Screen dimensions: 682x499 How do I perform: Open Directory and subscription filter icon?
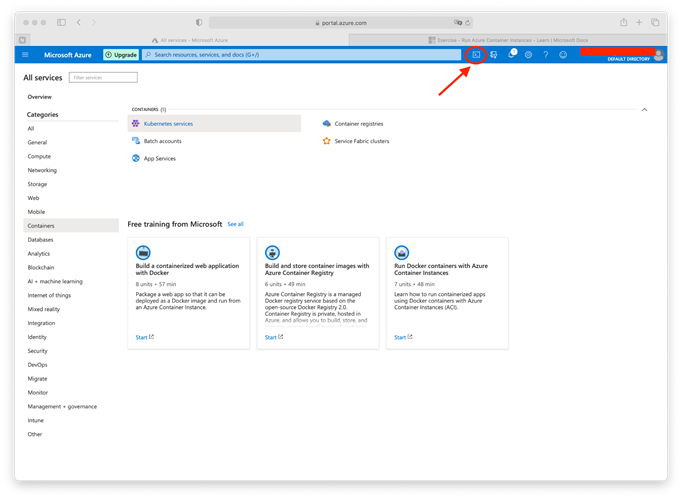[494, 55]
